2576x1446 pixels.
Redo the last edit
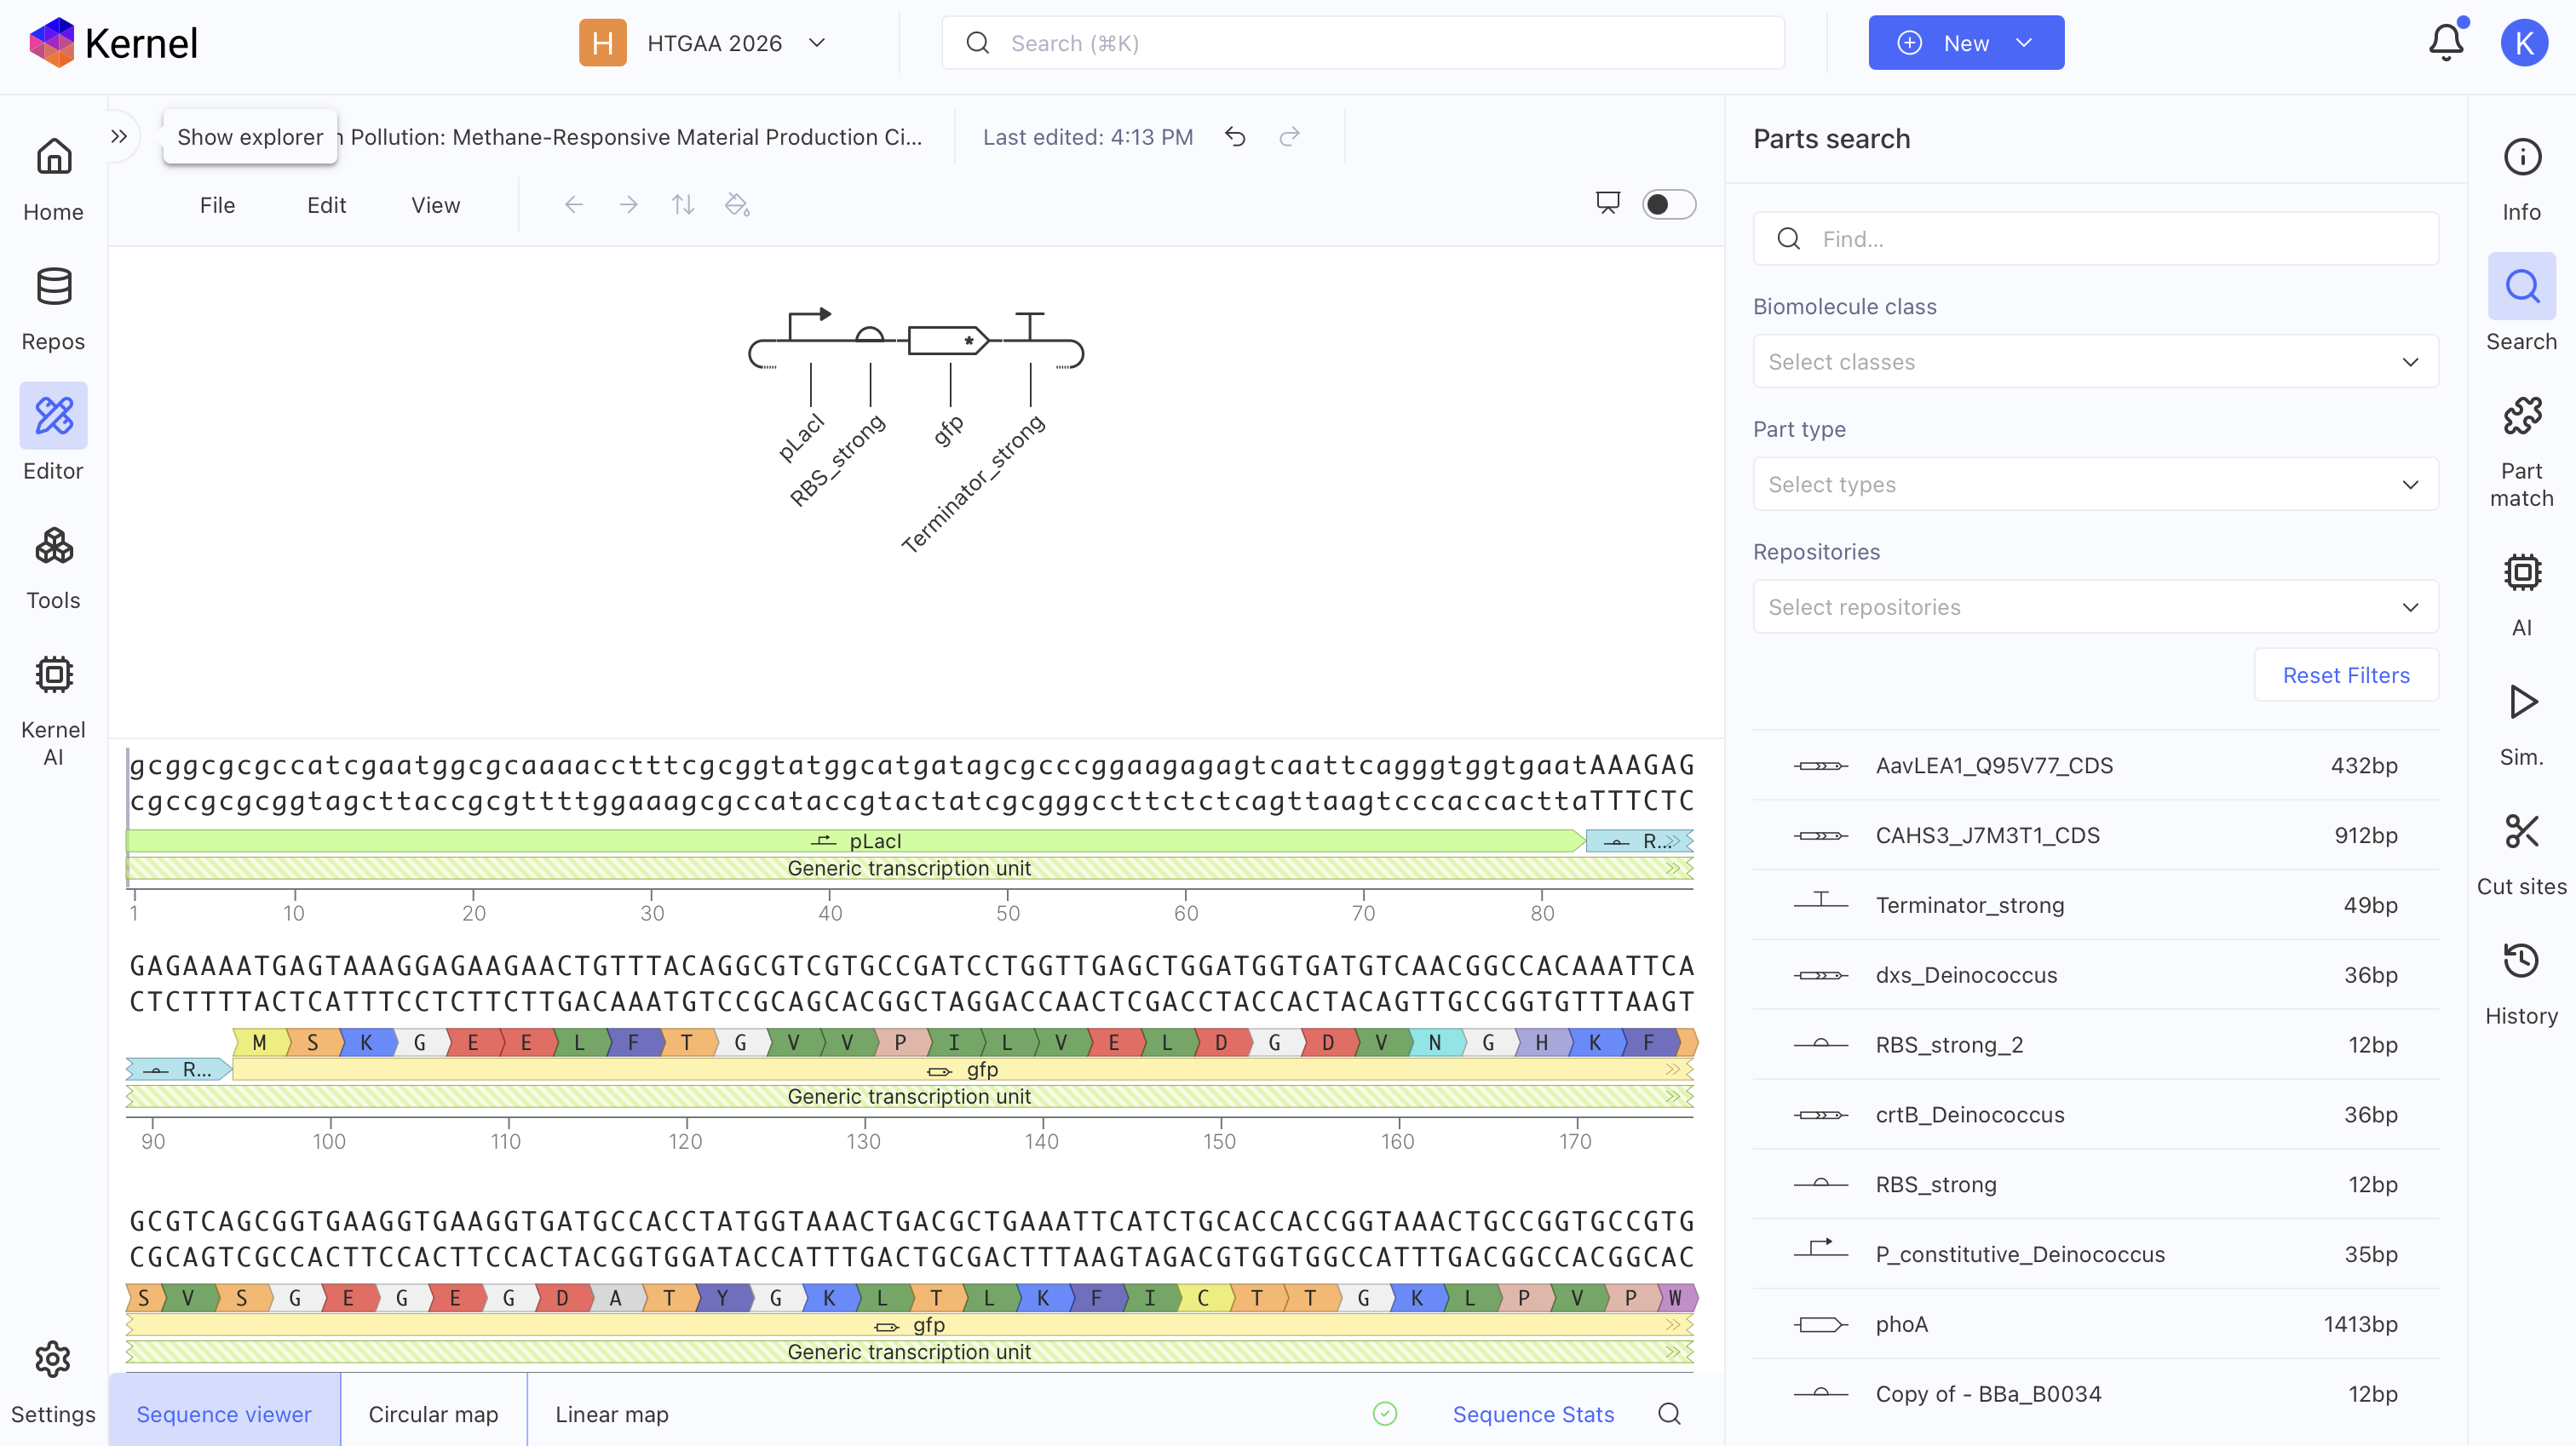(x=1289, y=136)
